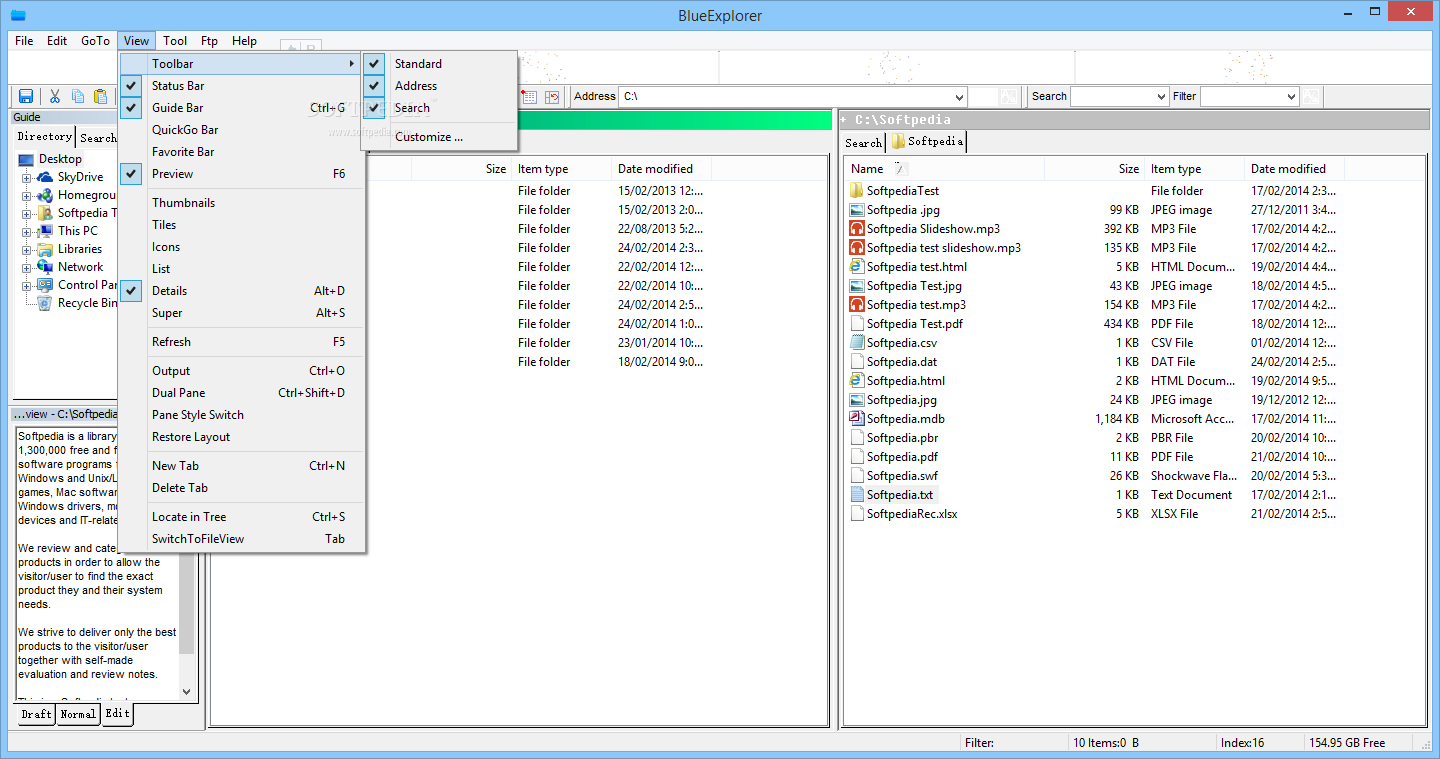
Task: Select Thumbnails view in menu
Action: coord(242,203)
